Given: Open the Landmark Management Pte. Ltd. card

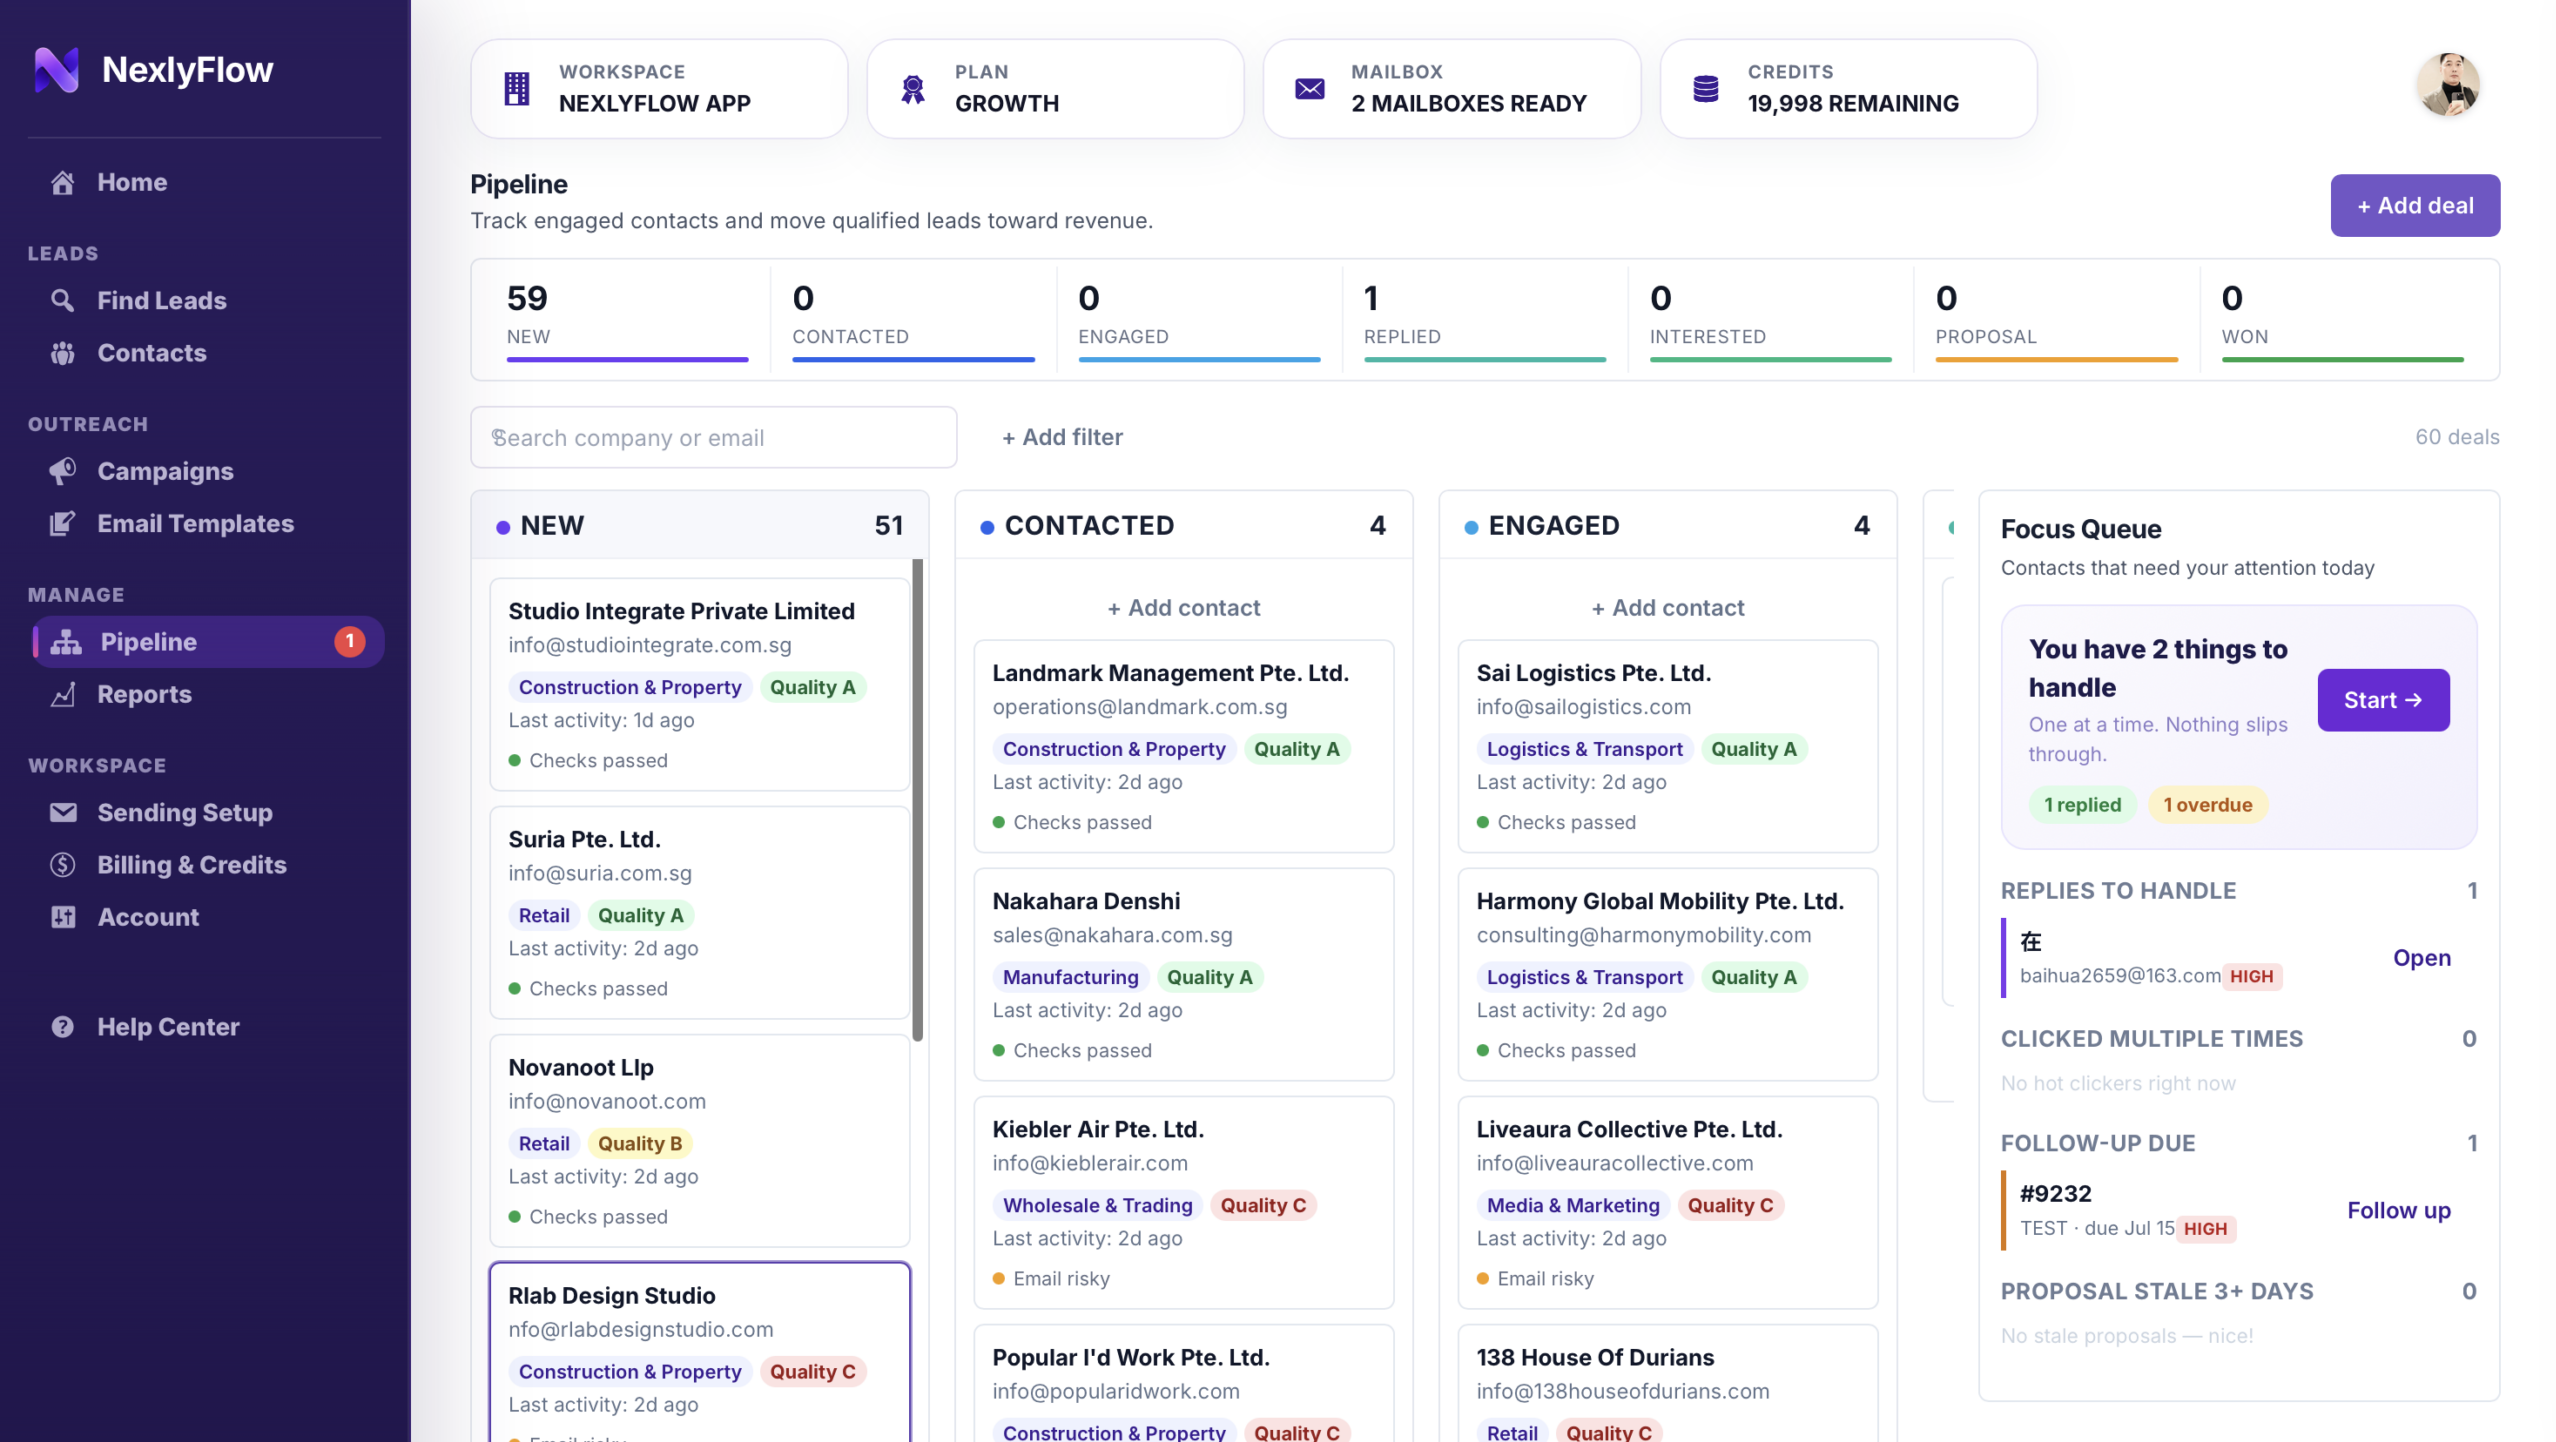Looking at the screenshot, I should 1183,746.
